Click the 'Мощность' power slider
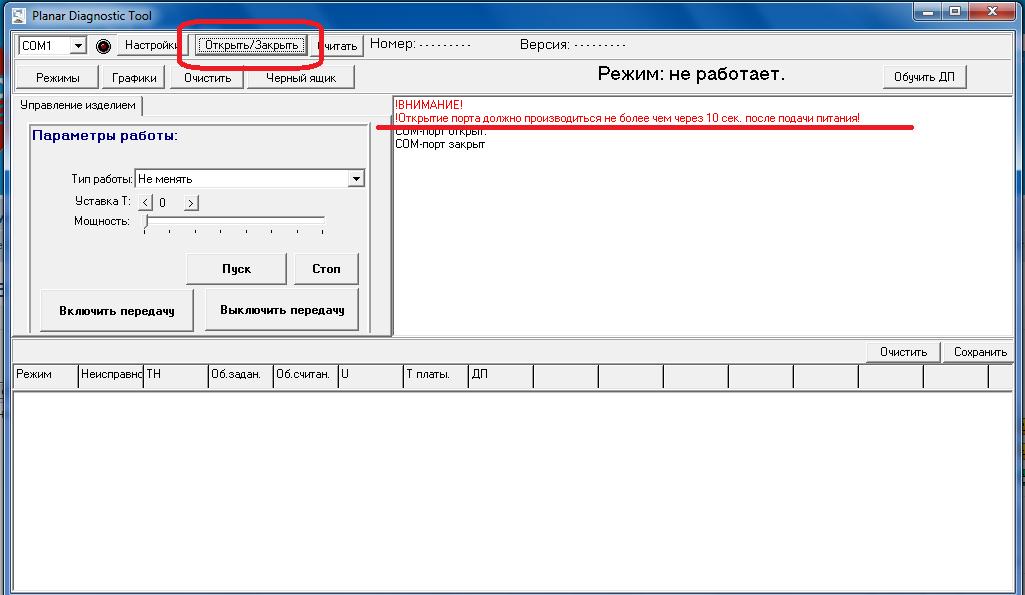Image resolution: width=1025 pixels, height=595 pixels. click(x=234, y=222)
